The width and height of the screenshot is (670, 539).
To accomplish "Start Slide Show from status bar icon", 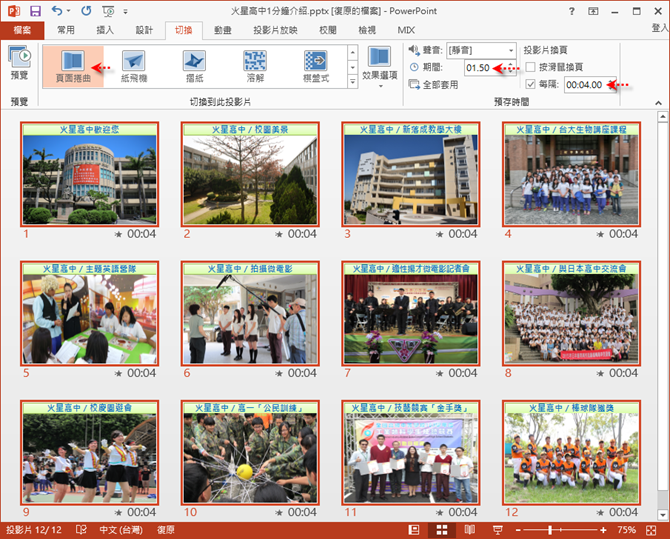I will coord(497,530).
